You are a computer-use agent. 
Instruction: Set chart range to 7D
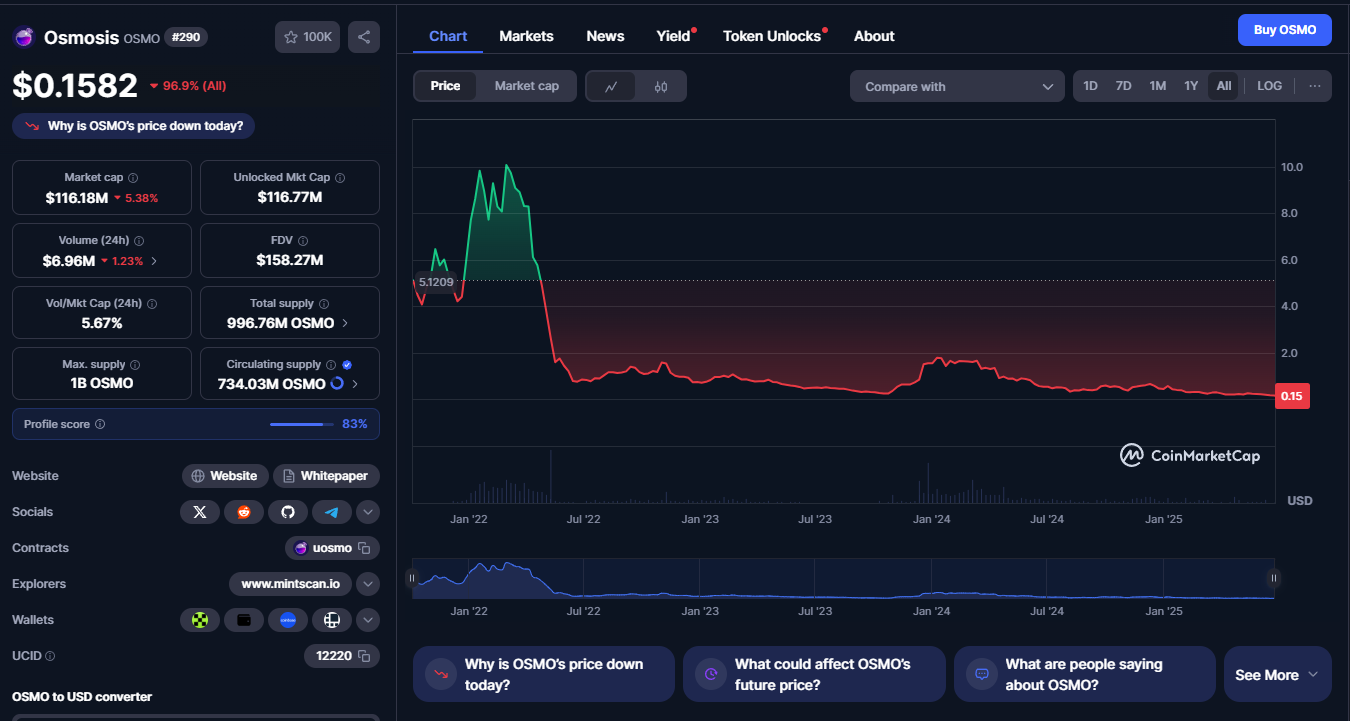(x=1123, y=86)
